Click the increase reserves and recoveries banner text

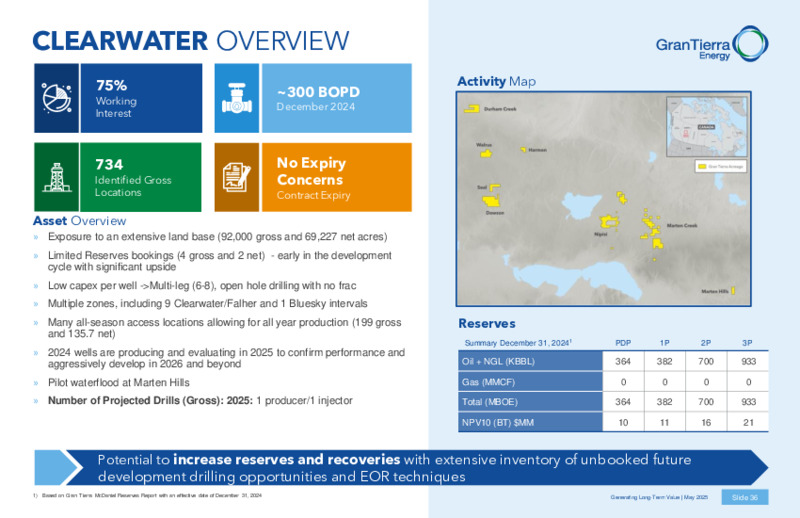pyautogui.click(x=394, y=467)
